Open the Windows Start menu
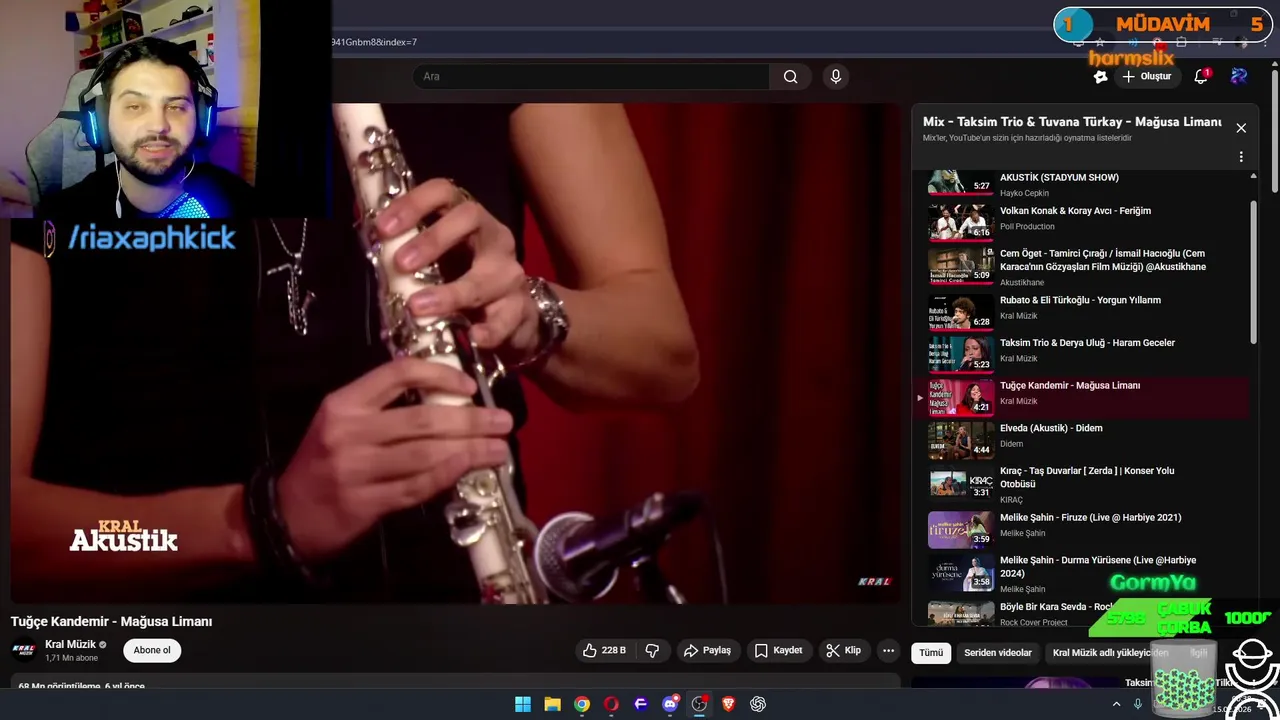 [x=522, y=704]
